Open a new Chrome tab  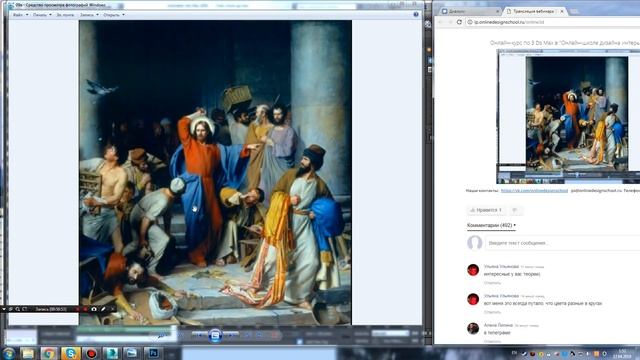click(x=575, y=11)
